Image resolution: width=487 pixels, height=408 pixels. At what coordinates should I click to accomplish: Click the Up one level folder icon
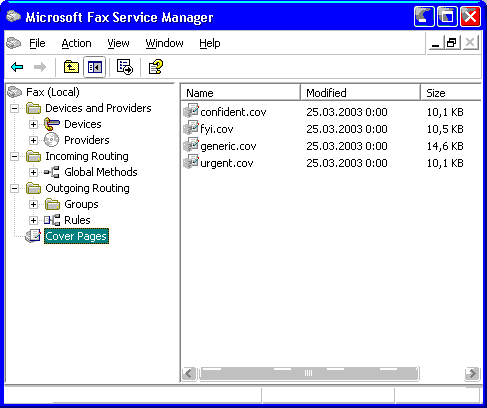tap(71, 67)
